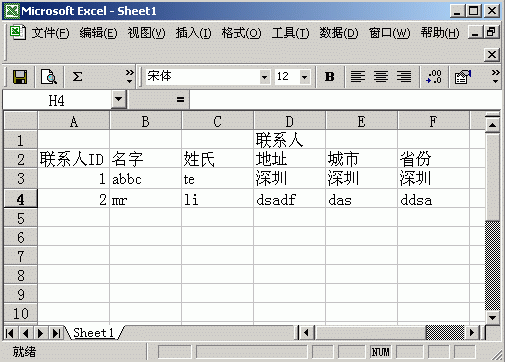
Task: Click the NUM indicator in status bar
Action: tap(380, 352)
